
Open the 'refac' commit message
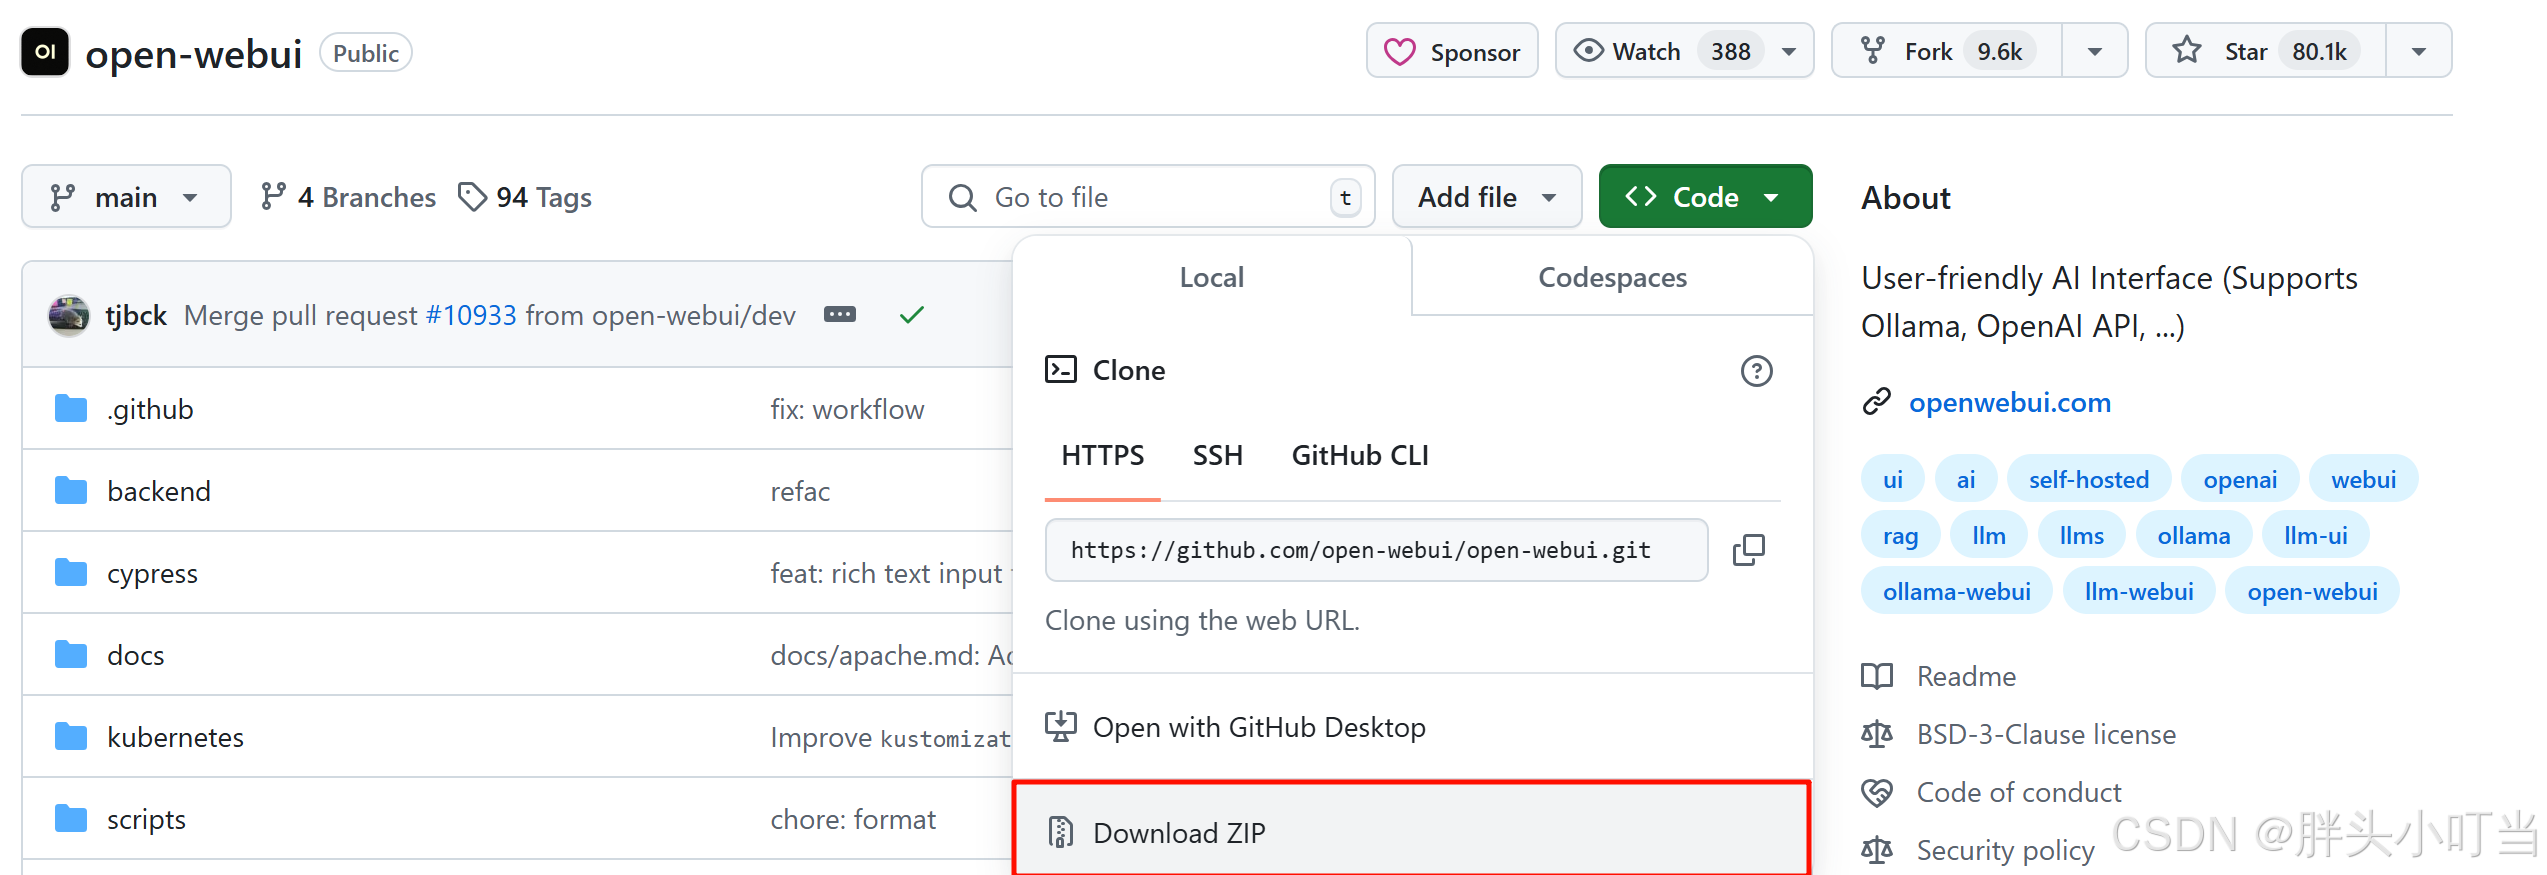(800, 491)
